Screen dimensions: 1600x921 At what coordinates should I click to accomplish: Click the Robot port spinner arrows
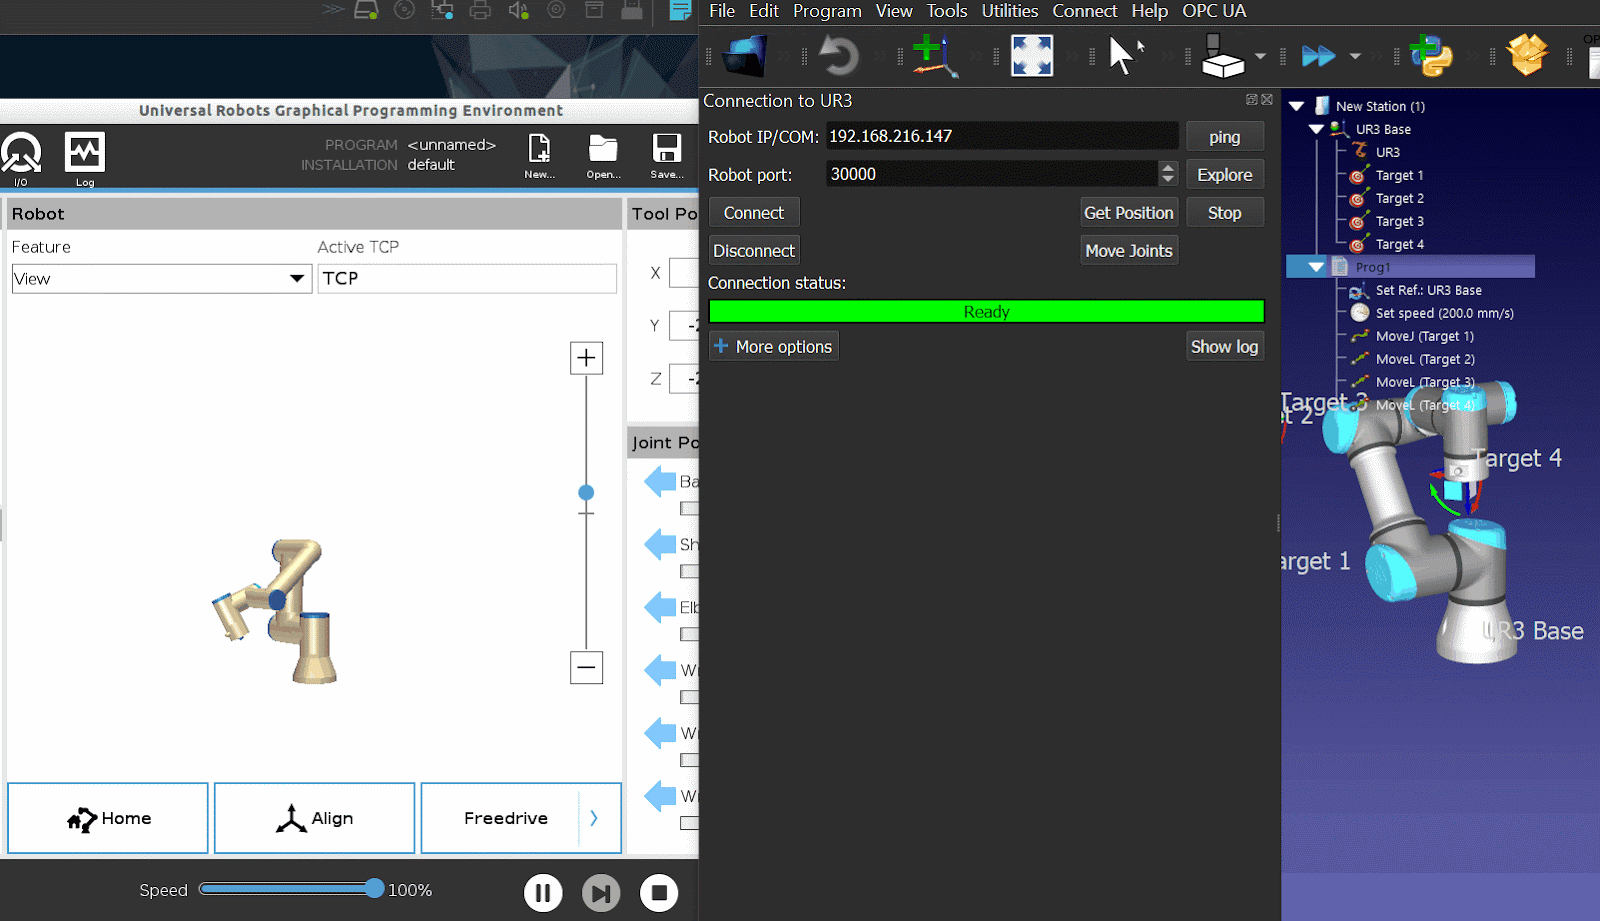(x=1168, y=174)
